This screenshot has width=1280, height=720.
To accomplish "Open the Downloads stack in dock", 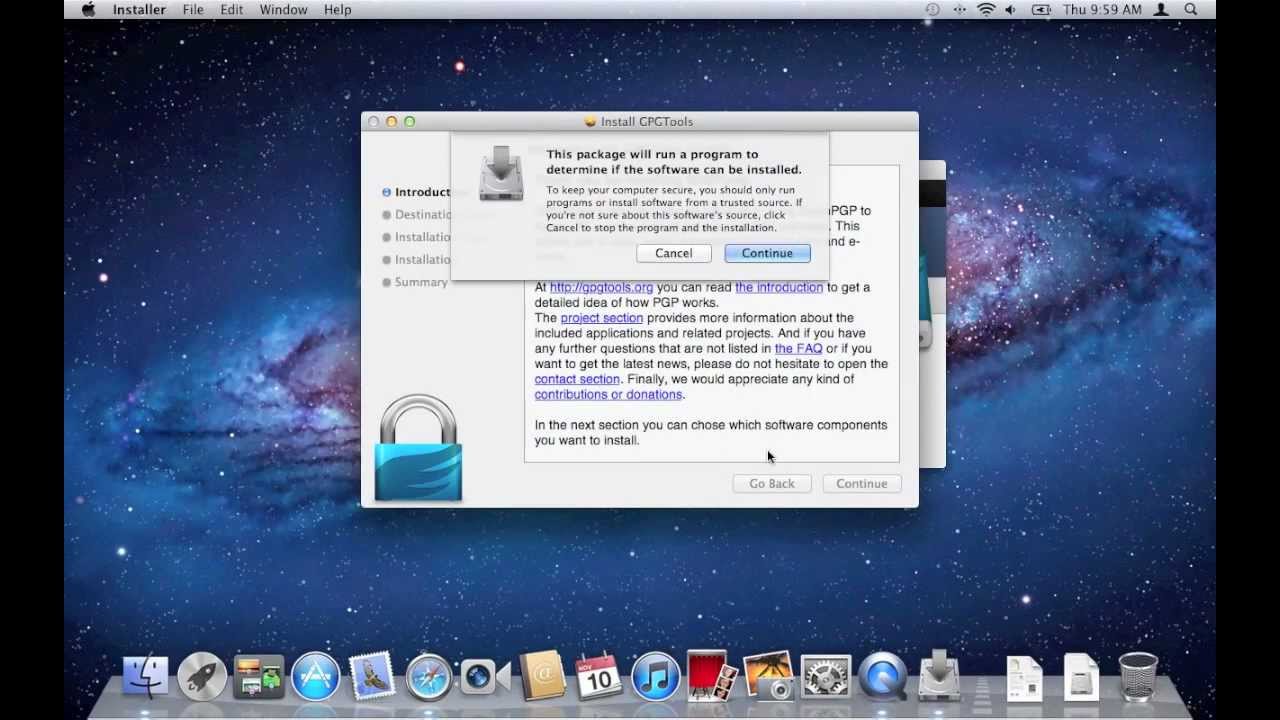I will click(x=1081, y=677).
